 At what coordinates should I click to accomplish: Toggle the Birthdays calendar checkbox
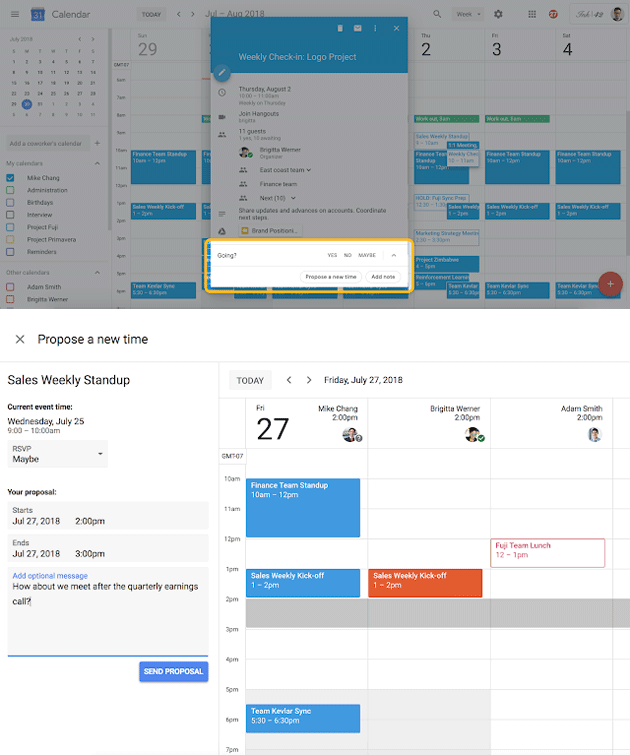coord(11,202)
